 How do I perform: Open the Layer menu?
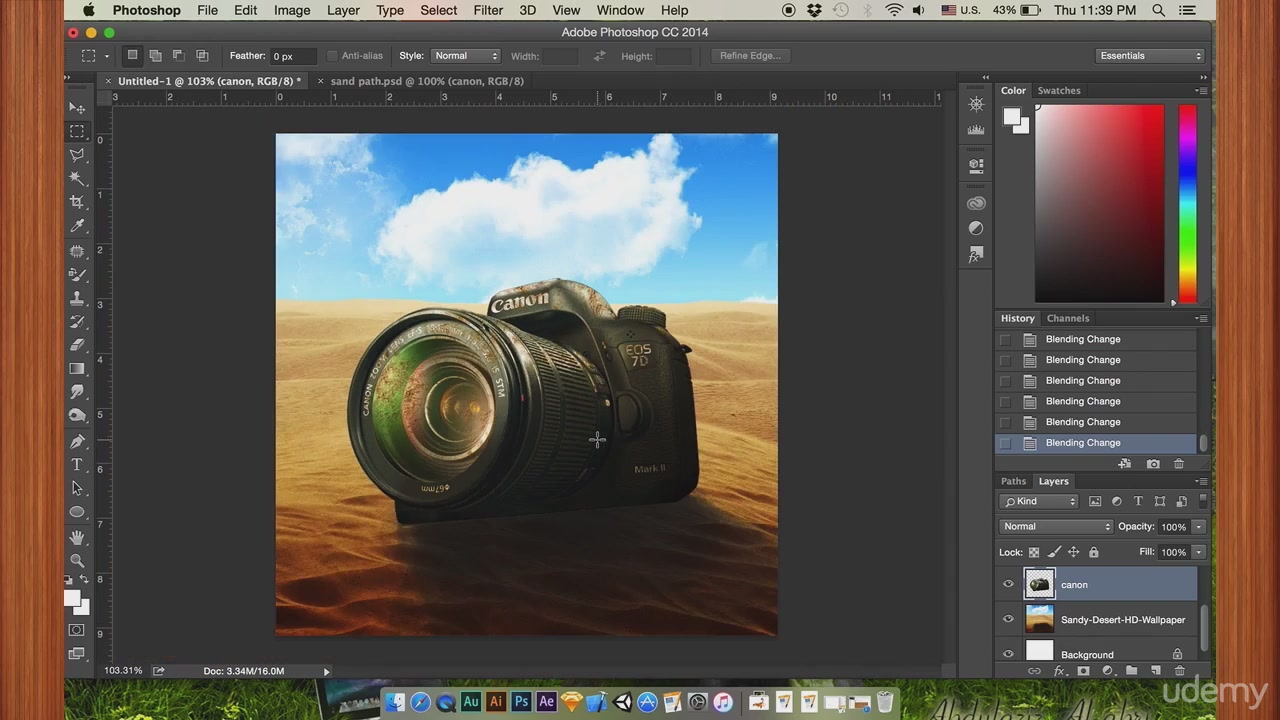click(343, 10)
